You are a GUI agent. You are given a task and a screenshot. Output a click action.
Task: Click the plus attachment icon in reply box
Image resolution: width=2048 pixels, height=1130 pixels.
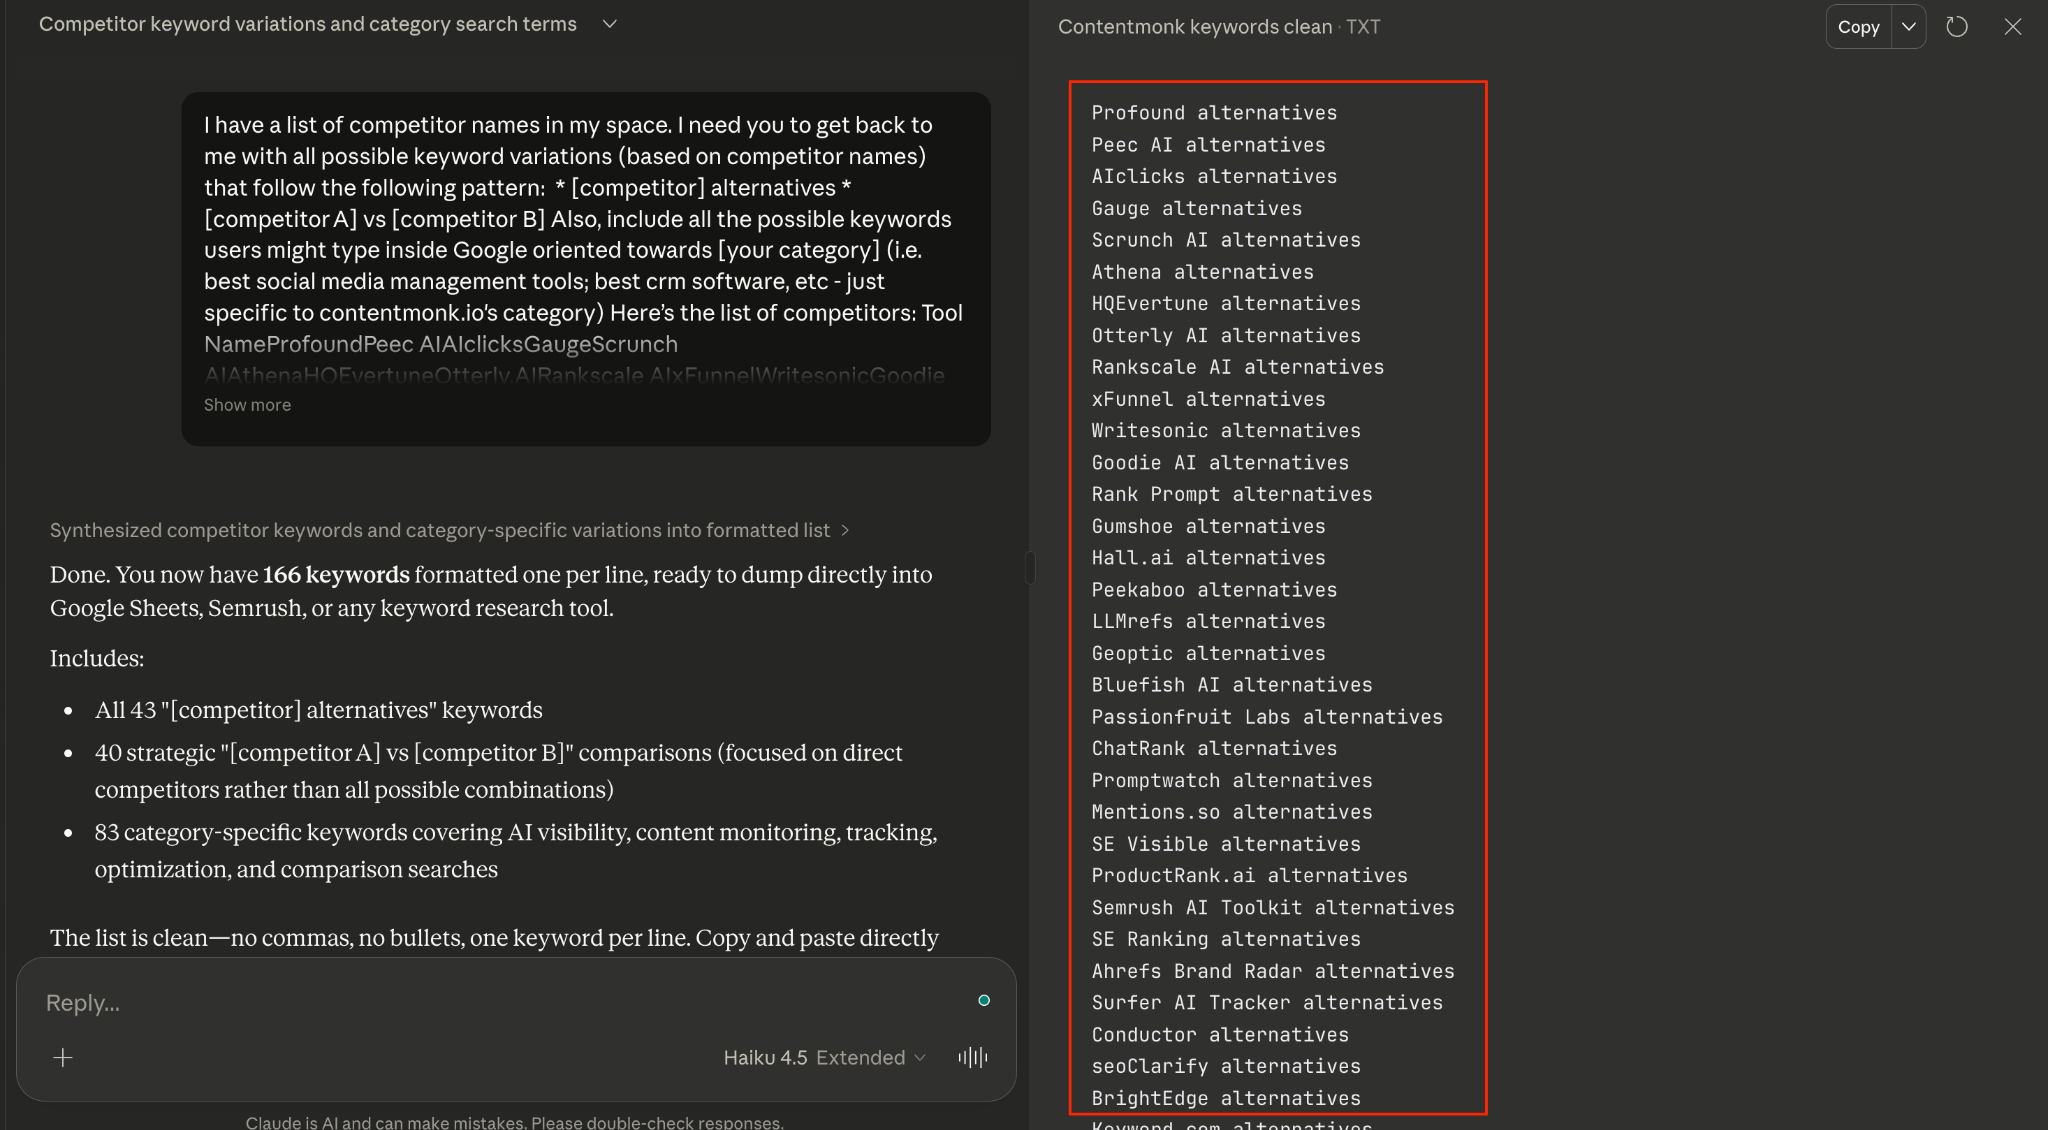click(63, 1058)
